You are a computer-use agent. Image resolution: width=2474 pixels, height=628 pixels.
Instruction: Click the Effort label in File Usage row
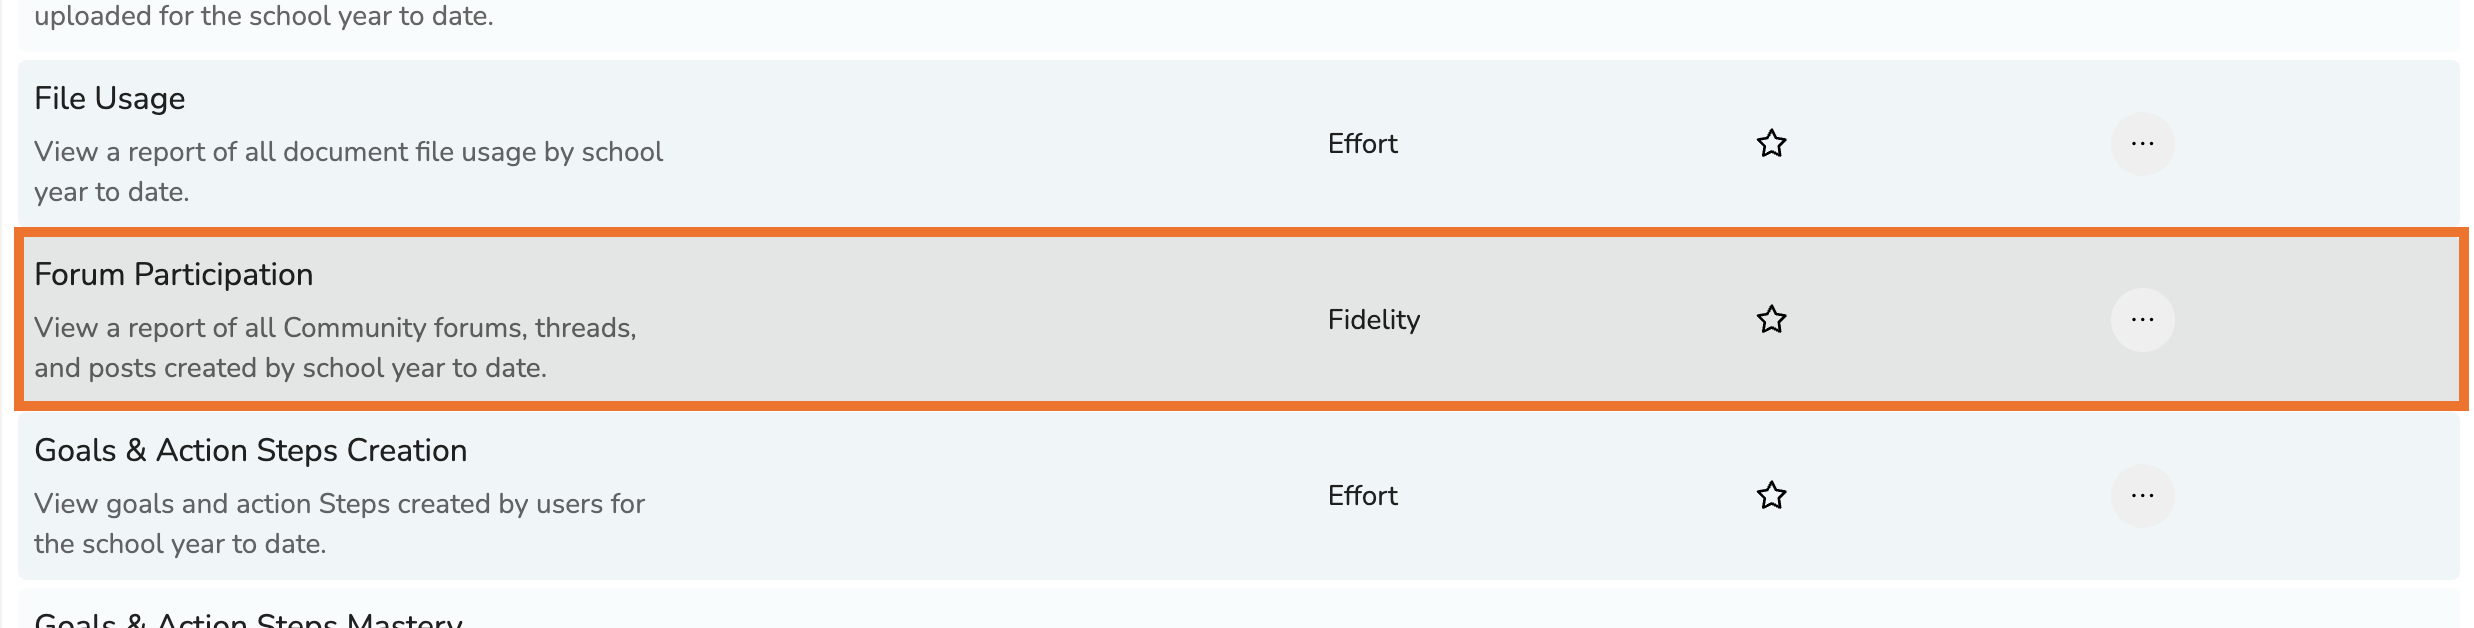[1362, 144]
